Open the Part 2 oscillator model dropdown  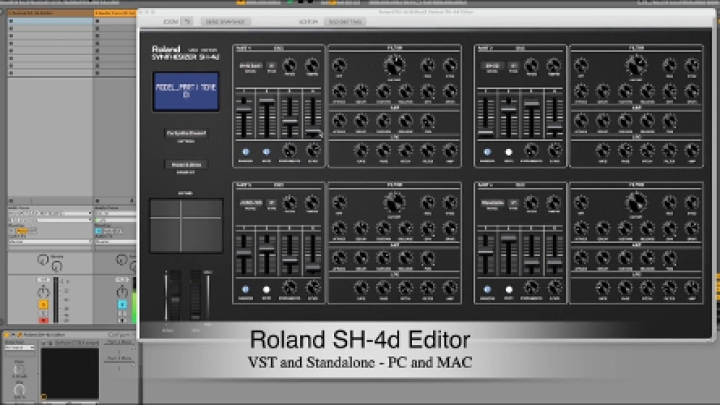pos(492,66)
